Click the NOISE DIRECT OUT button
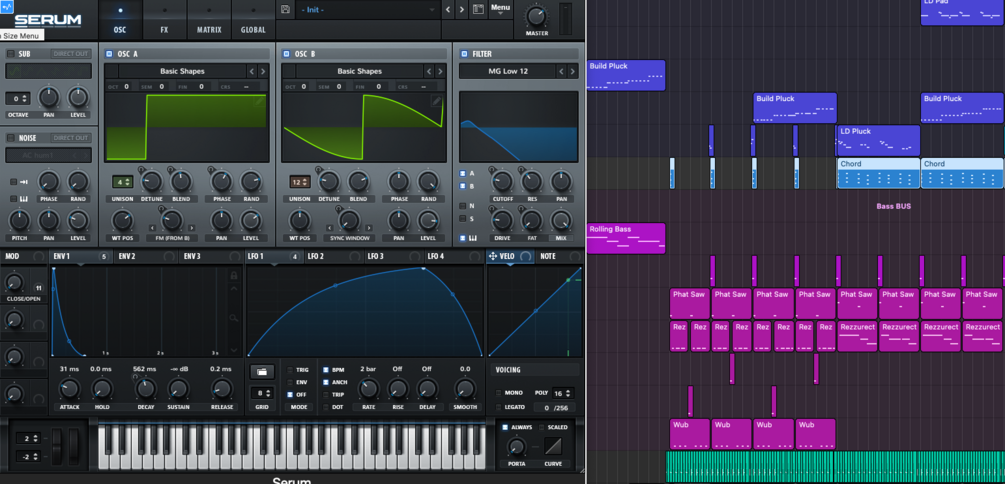 point(71,138)
